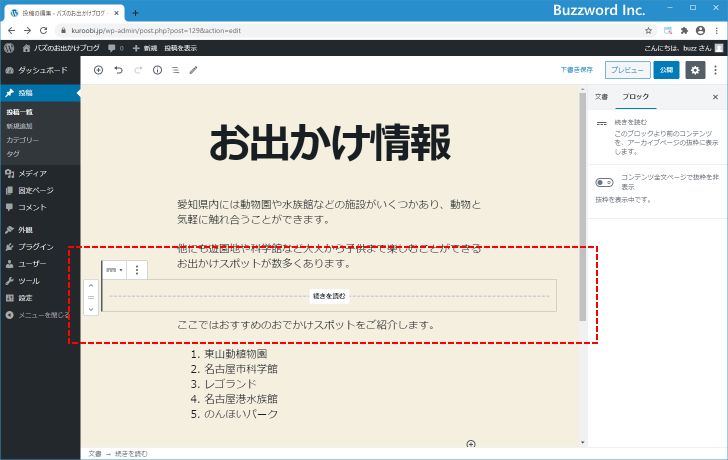Click the block drag handle
Viewport: 728px width, 460px height.
pos(91,298)
